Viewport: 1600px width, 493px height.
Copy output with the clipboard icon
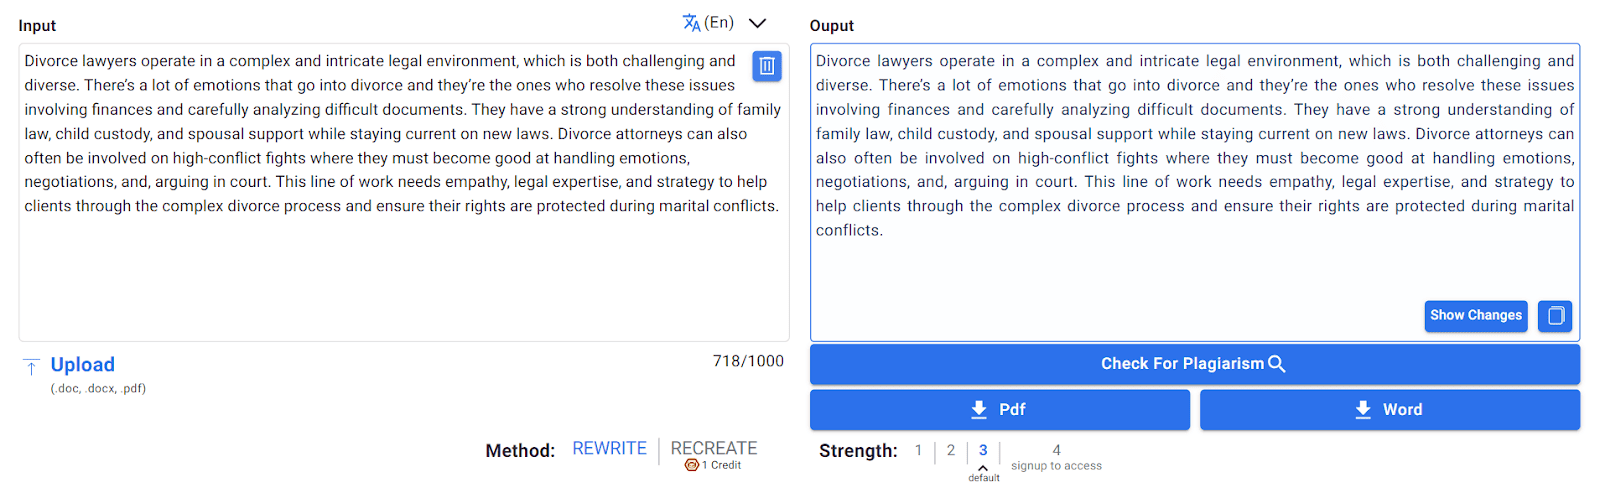[1555, 316]
